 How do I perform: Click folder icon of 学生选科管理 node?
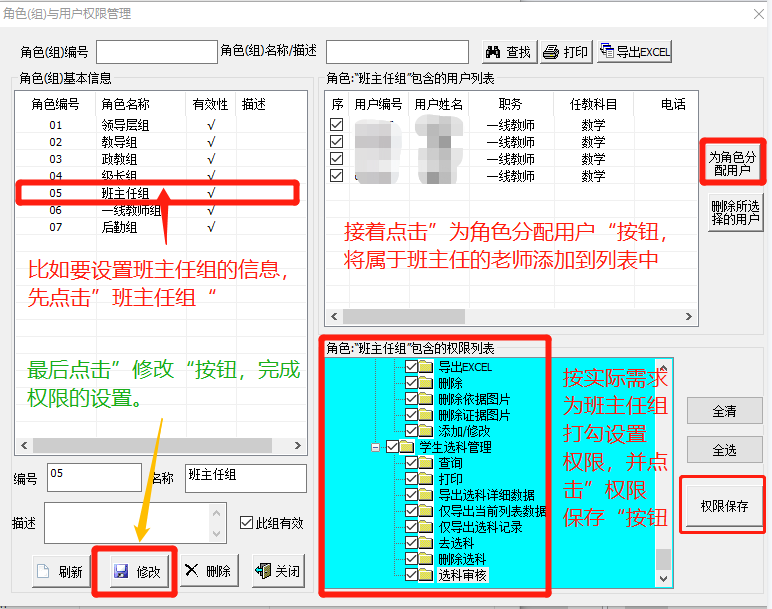[x=407, y=447]
